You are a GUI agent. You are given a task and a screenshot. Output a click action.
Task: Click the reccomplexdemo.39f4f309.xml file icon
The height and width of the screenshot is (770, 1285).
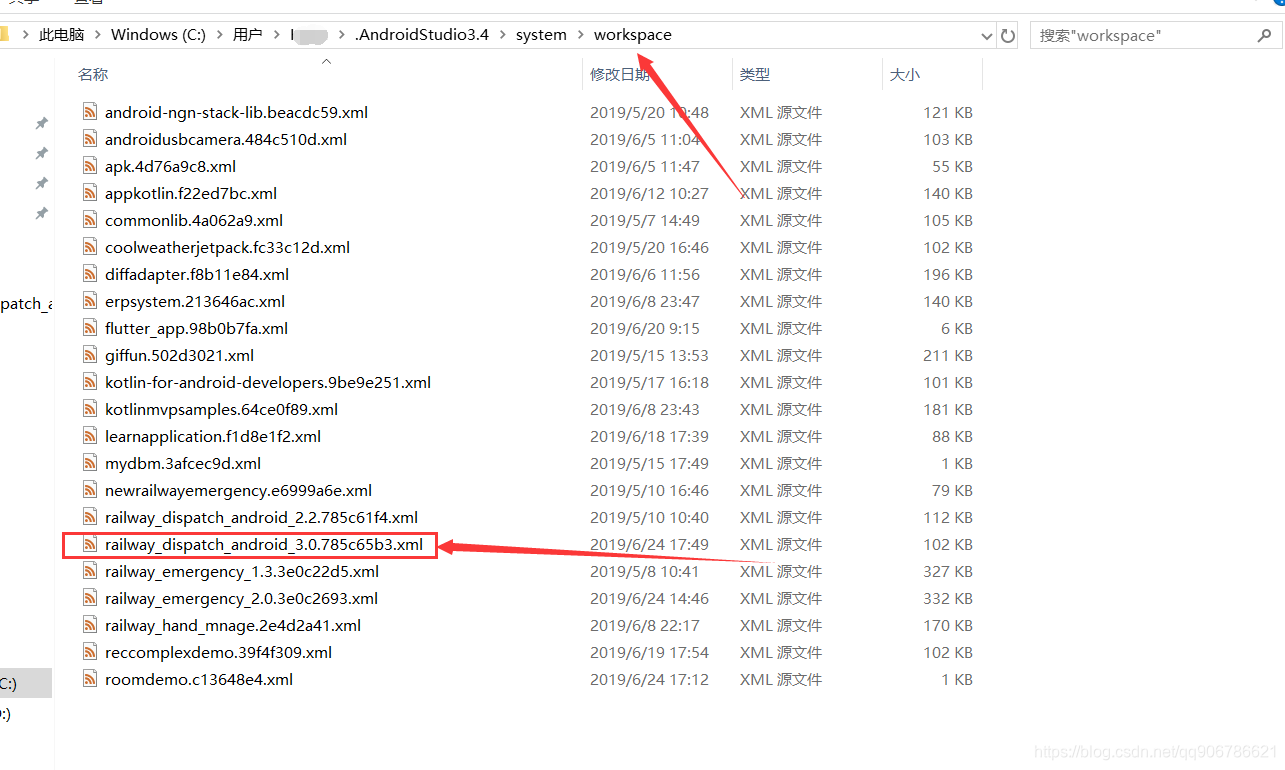click(90, 652)
